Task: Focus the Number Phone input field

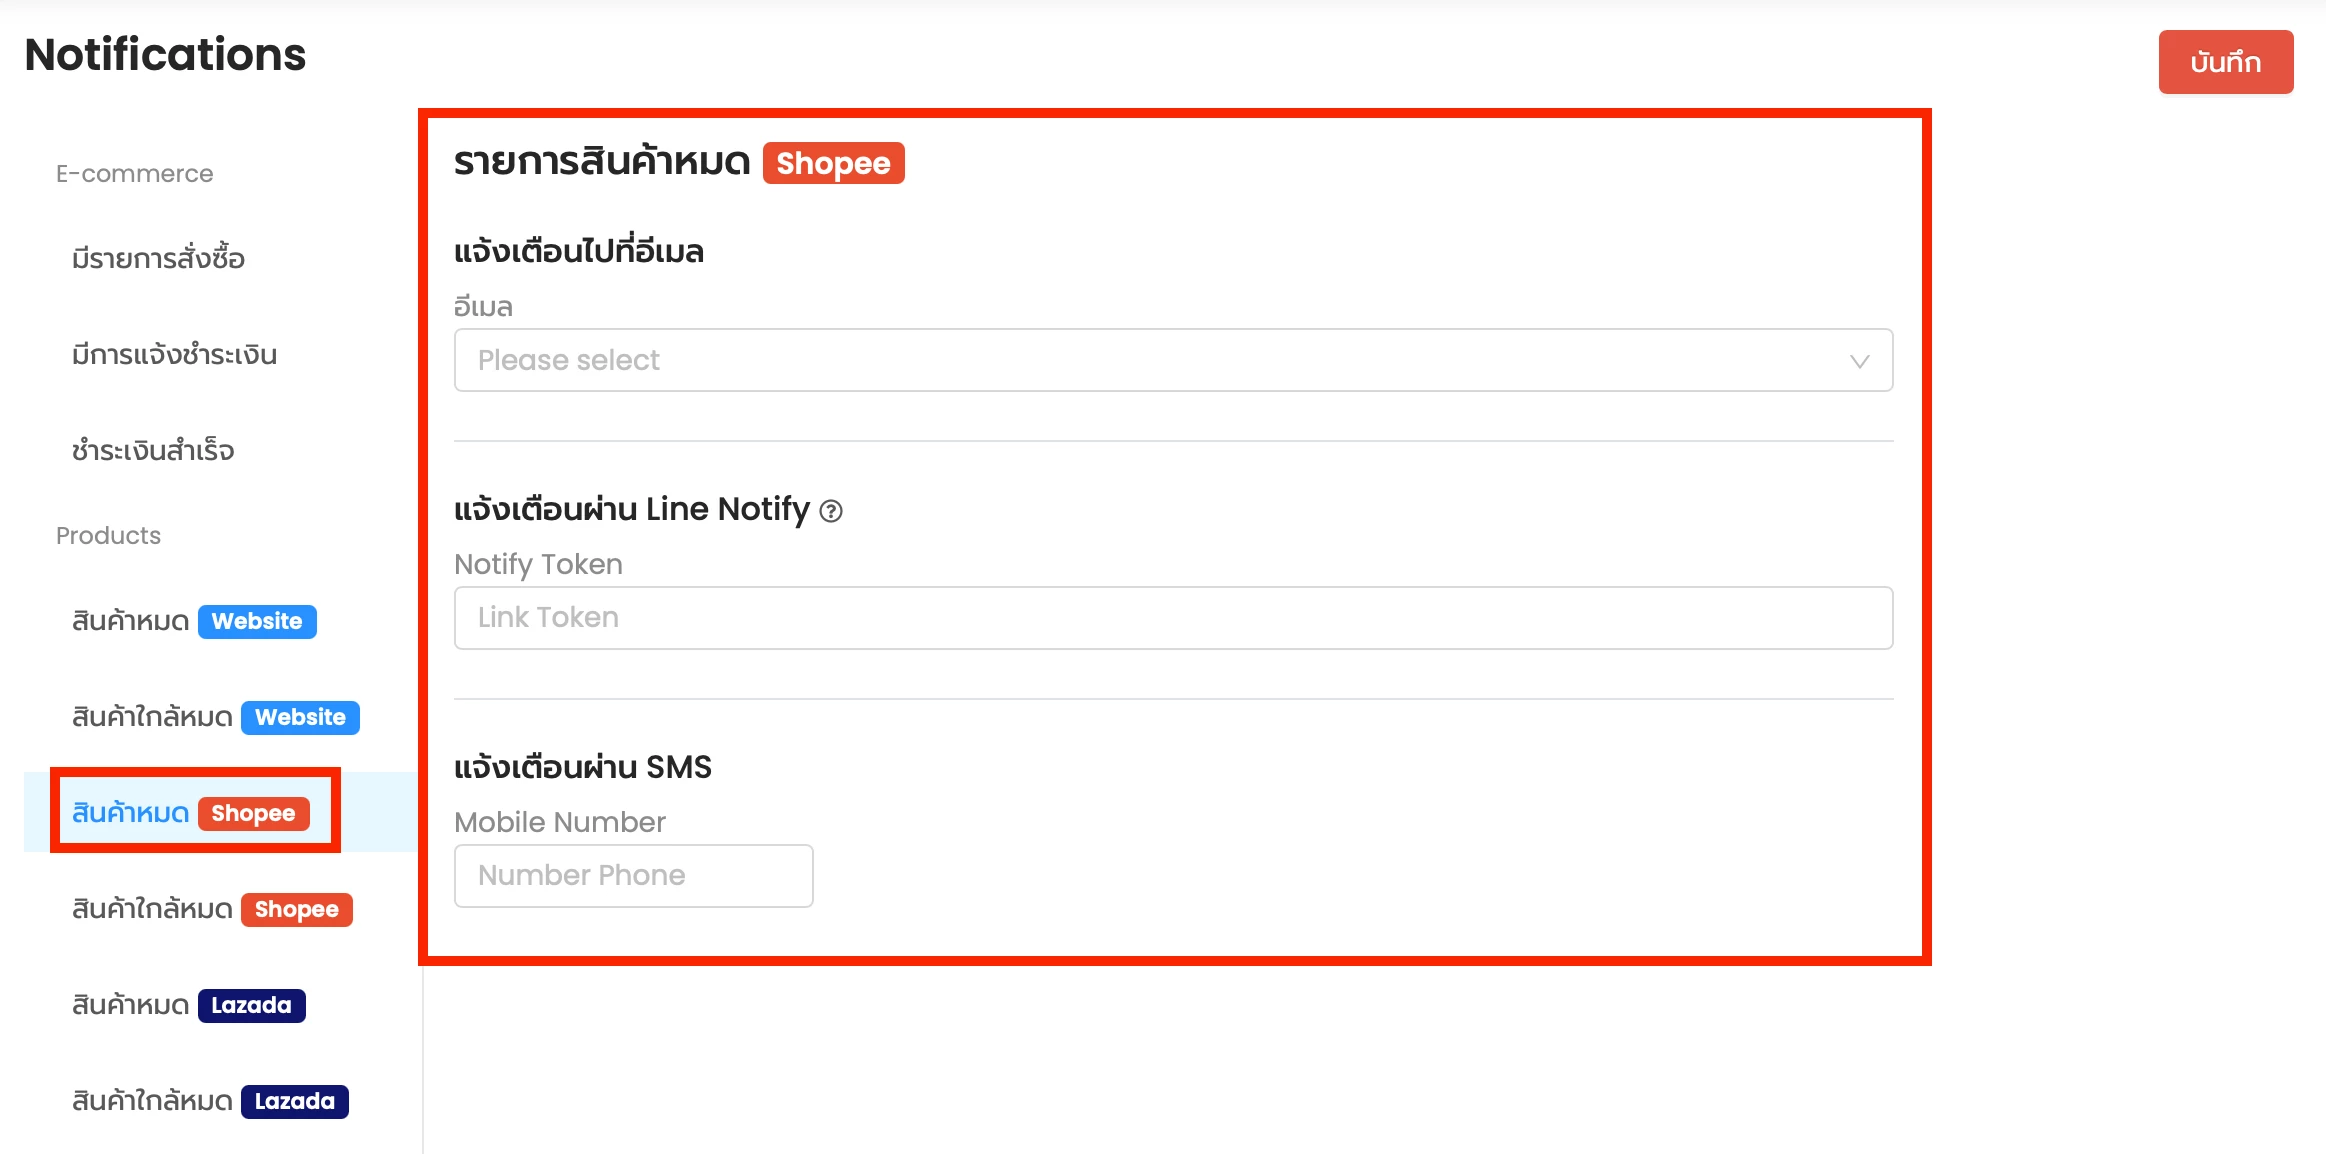Action: coord(633,876)
